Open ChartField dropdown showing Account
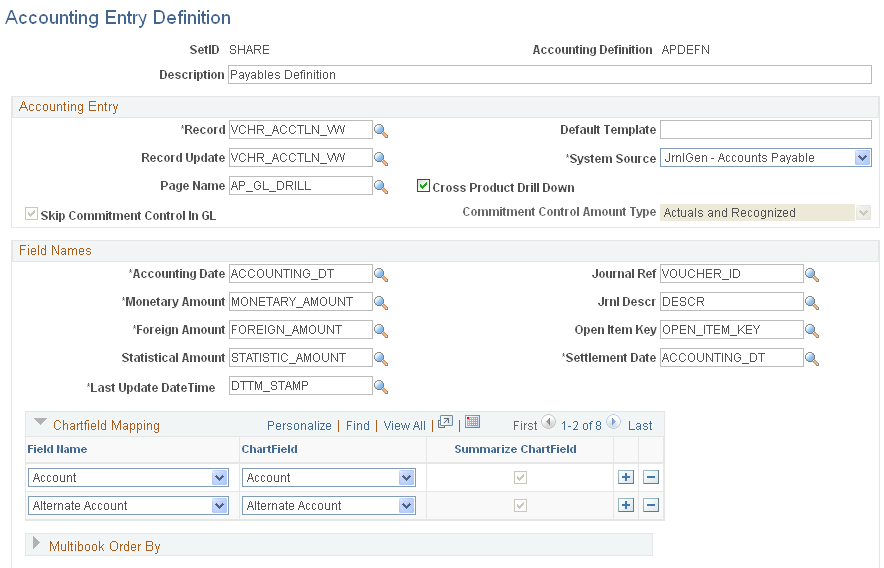The width and height of the screenshot is (884, 568). [x=329, y=478]
